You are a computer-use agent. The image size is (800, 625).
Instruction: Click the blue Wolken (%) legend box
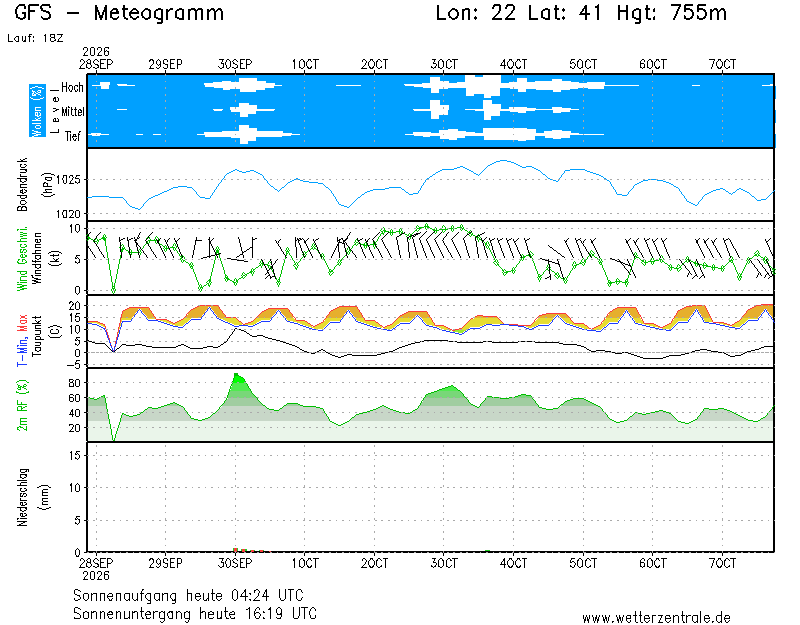point(37,111)
